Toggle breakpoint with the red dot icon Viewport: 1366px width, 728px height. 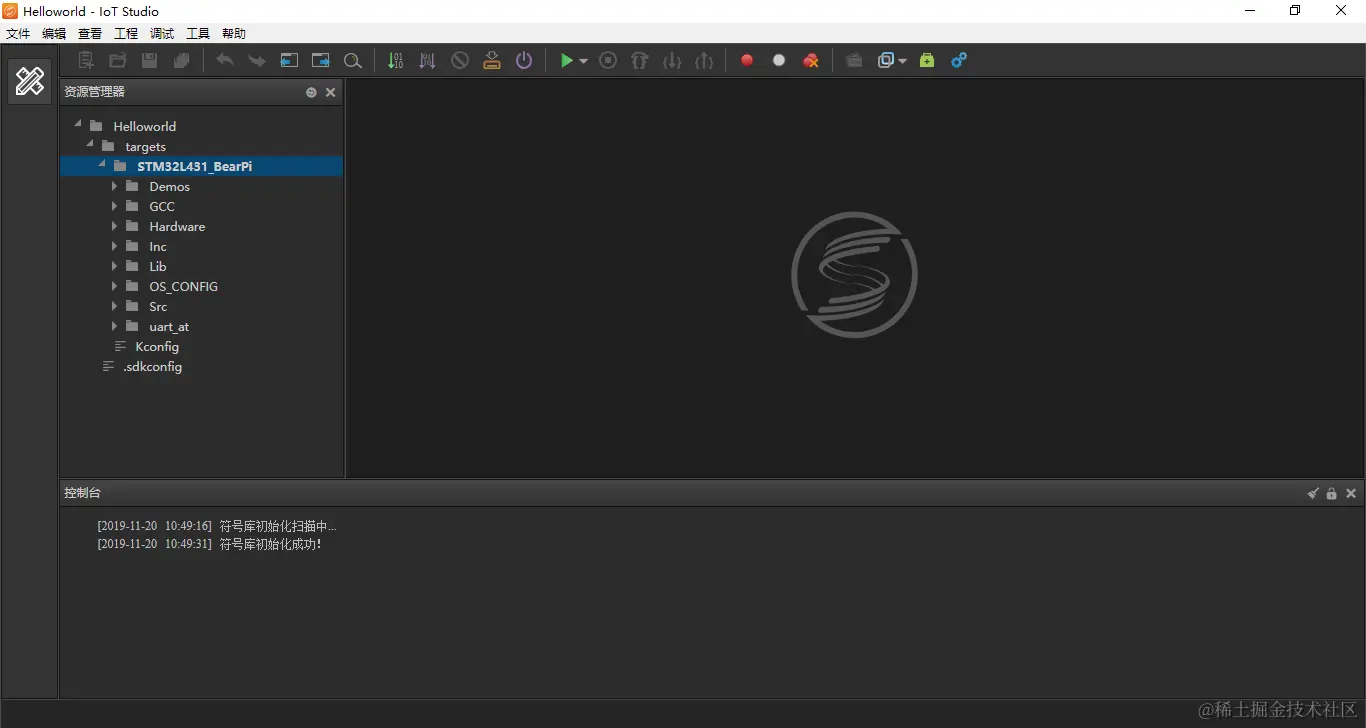pos(747,60)
